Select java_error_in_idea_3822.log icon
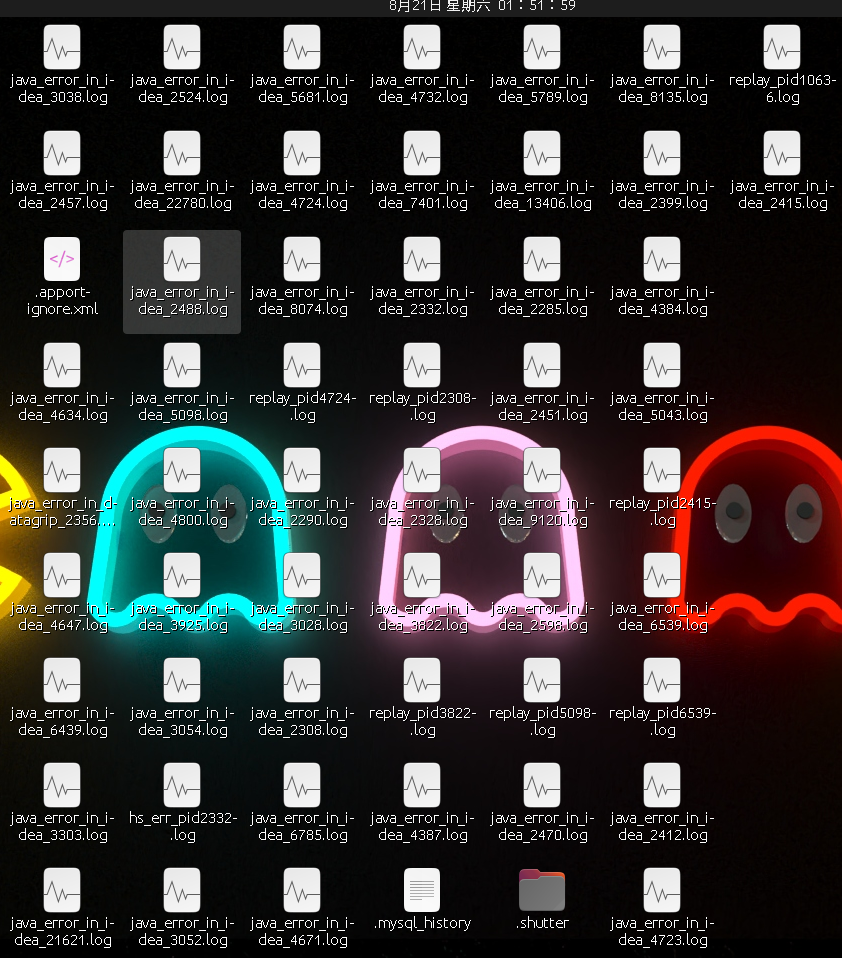842x958 pixels. coord(422,575)
